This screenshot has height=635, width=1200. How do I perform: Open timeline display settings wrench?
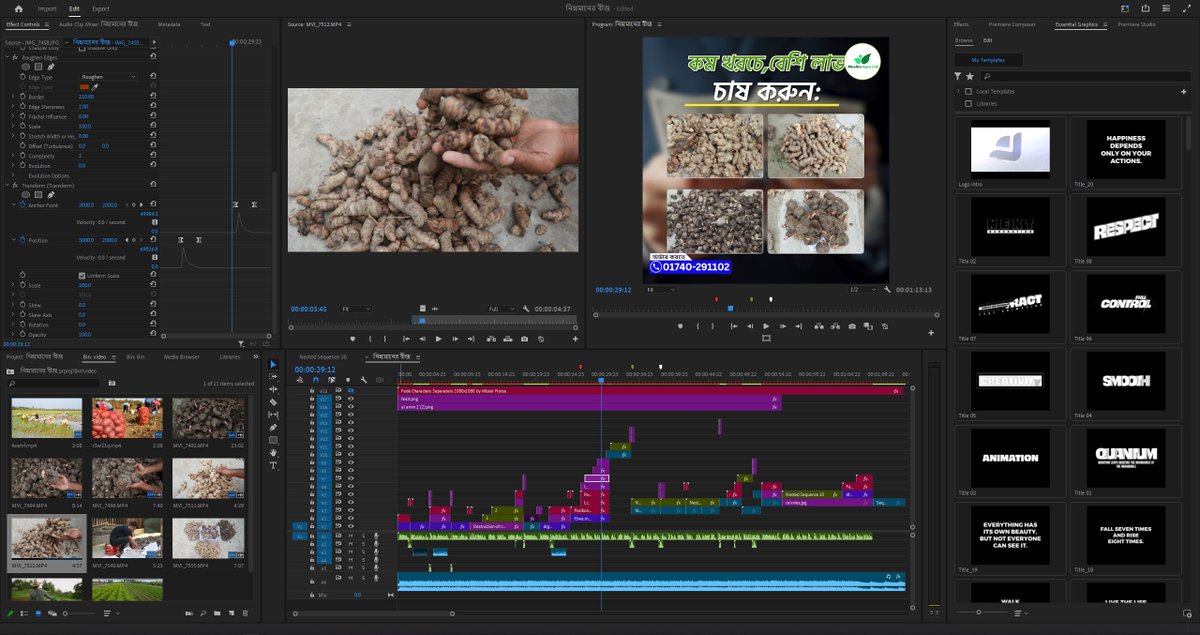(364, 380)
